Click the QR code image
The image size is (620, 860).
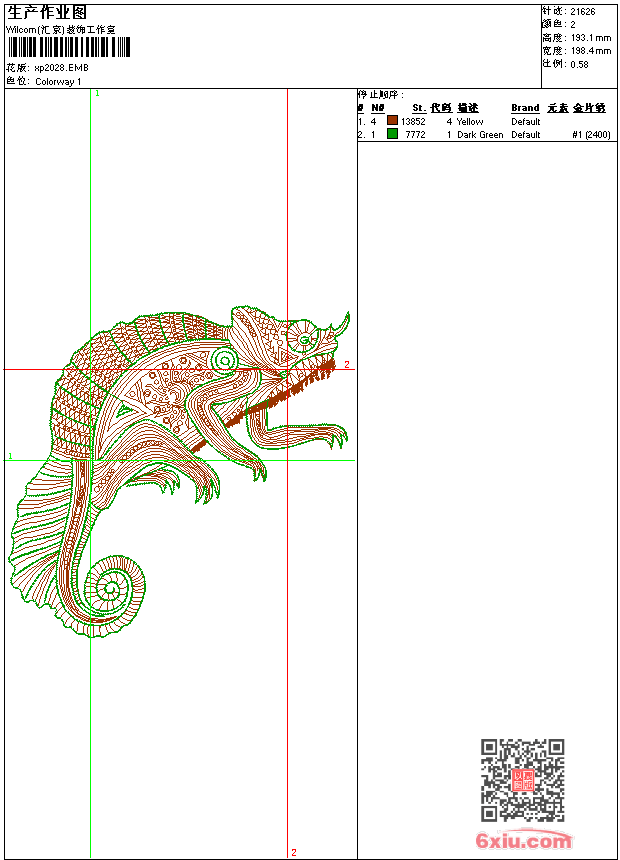point(522,780)
